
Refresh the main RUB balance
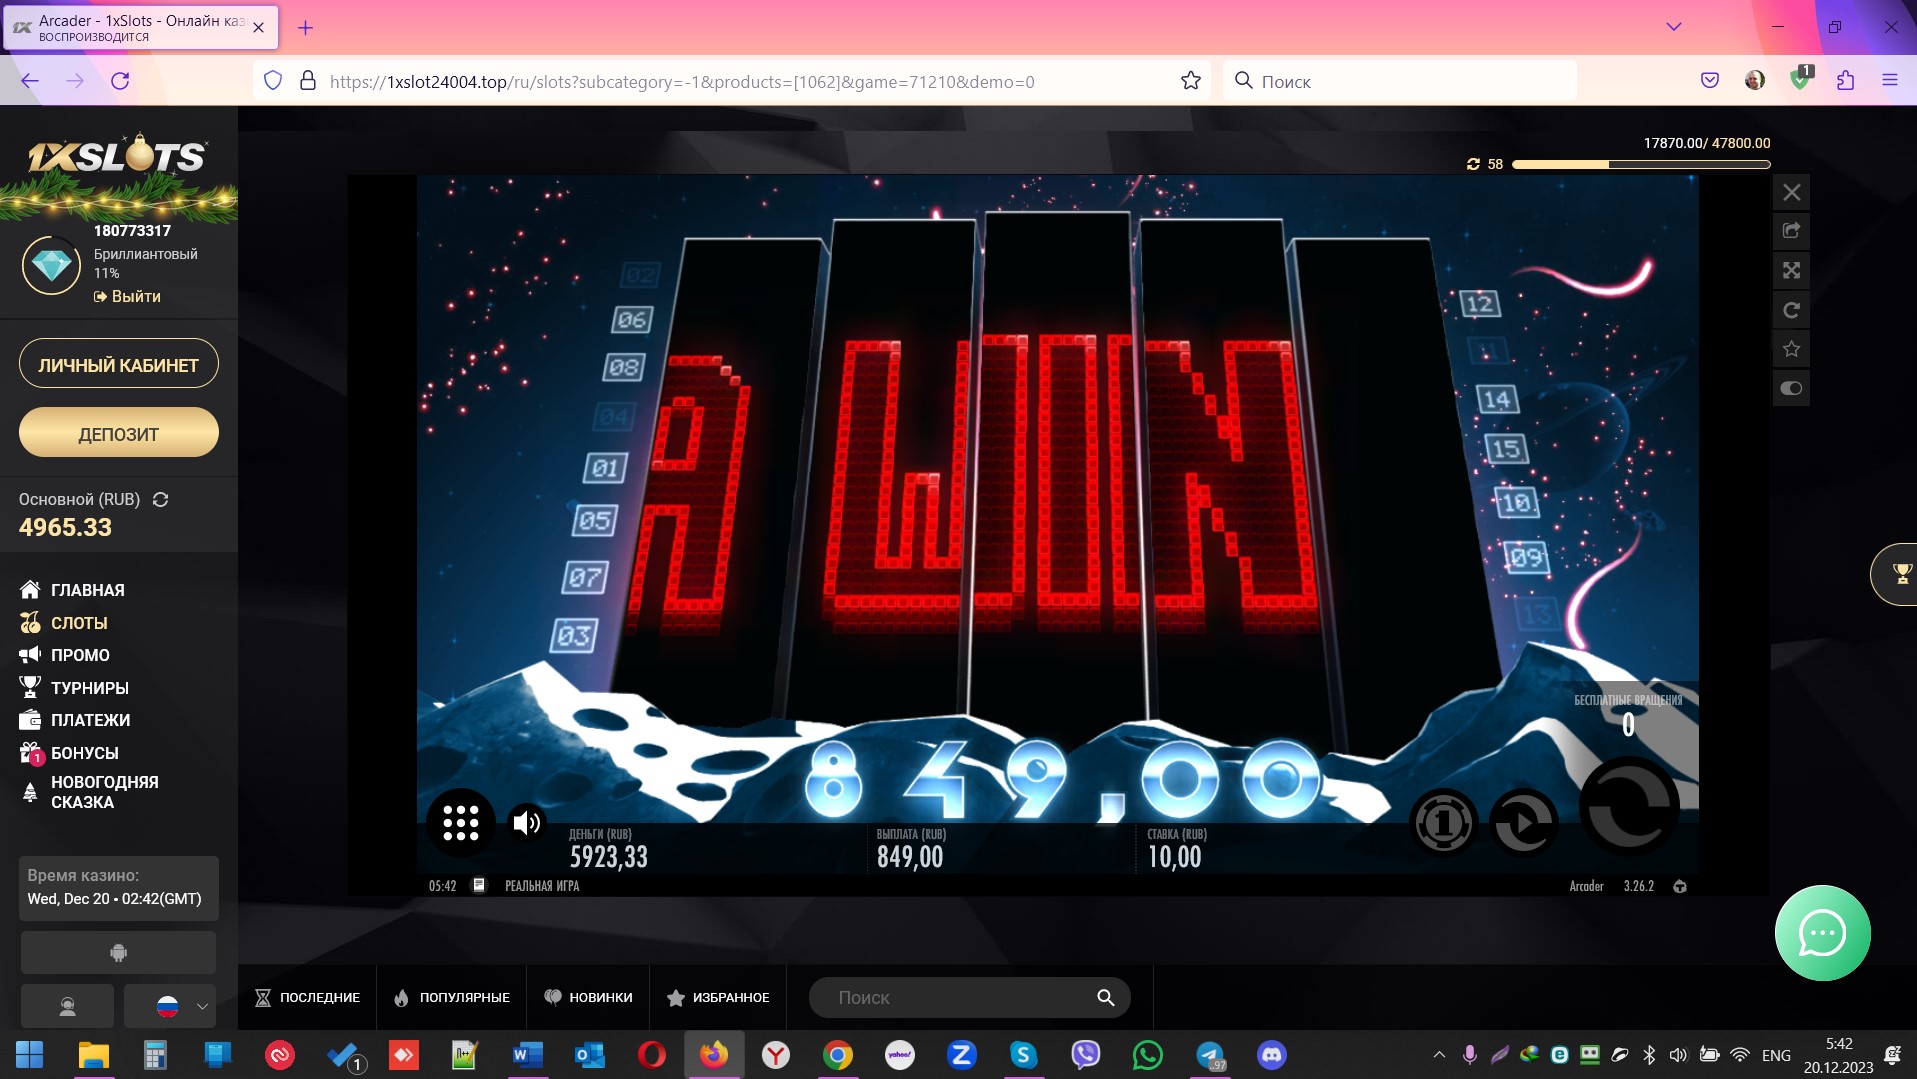(160, 499)
